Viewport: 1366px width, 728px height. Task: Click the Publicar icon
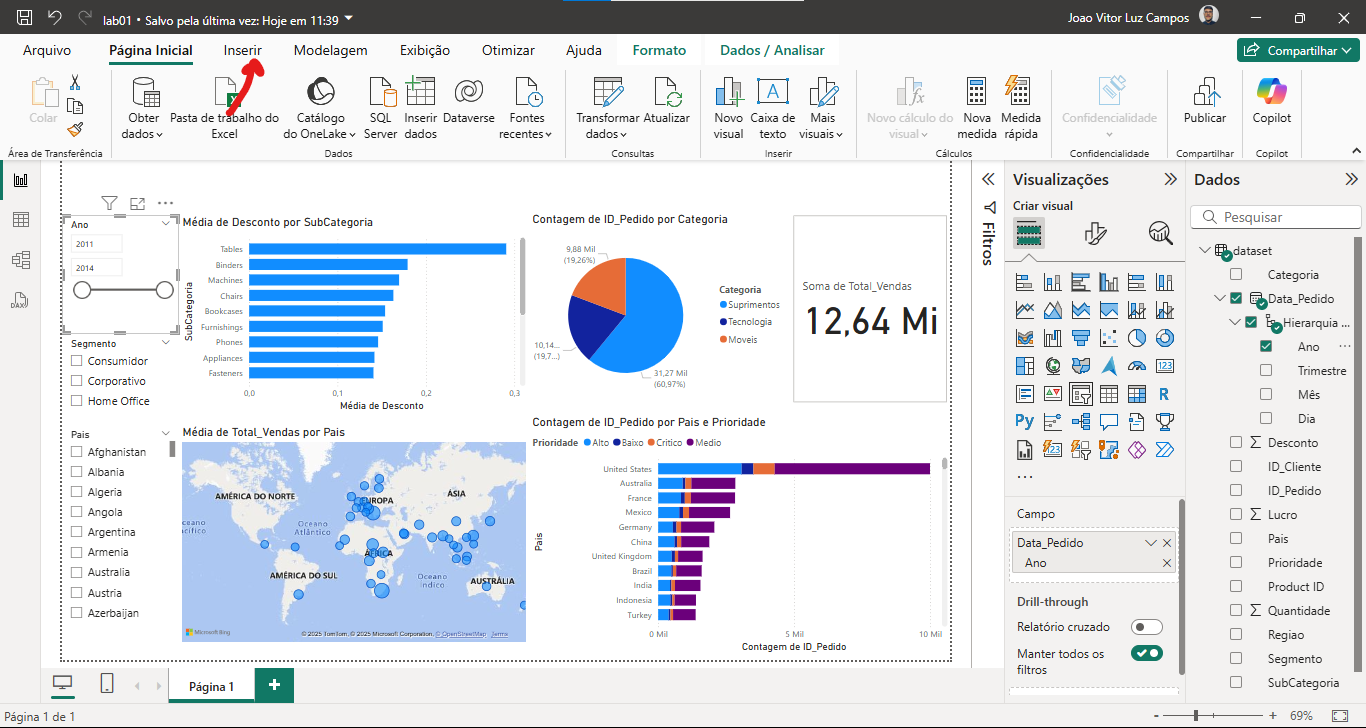coord(1205,92)
